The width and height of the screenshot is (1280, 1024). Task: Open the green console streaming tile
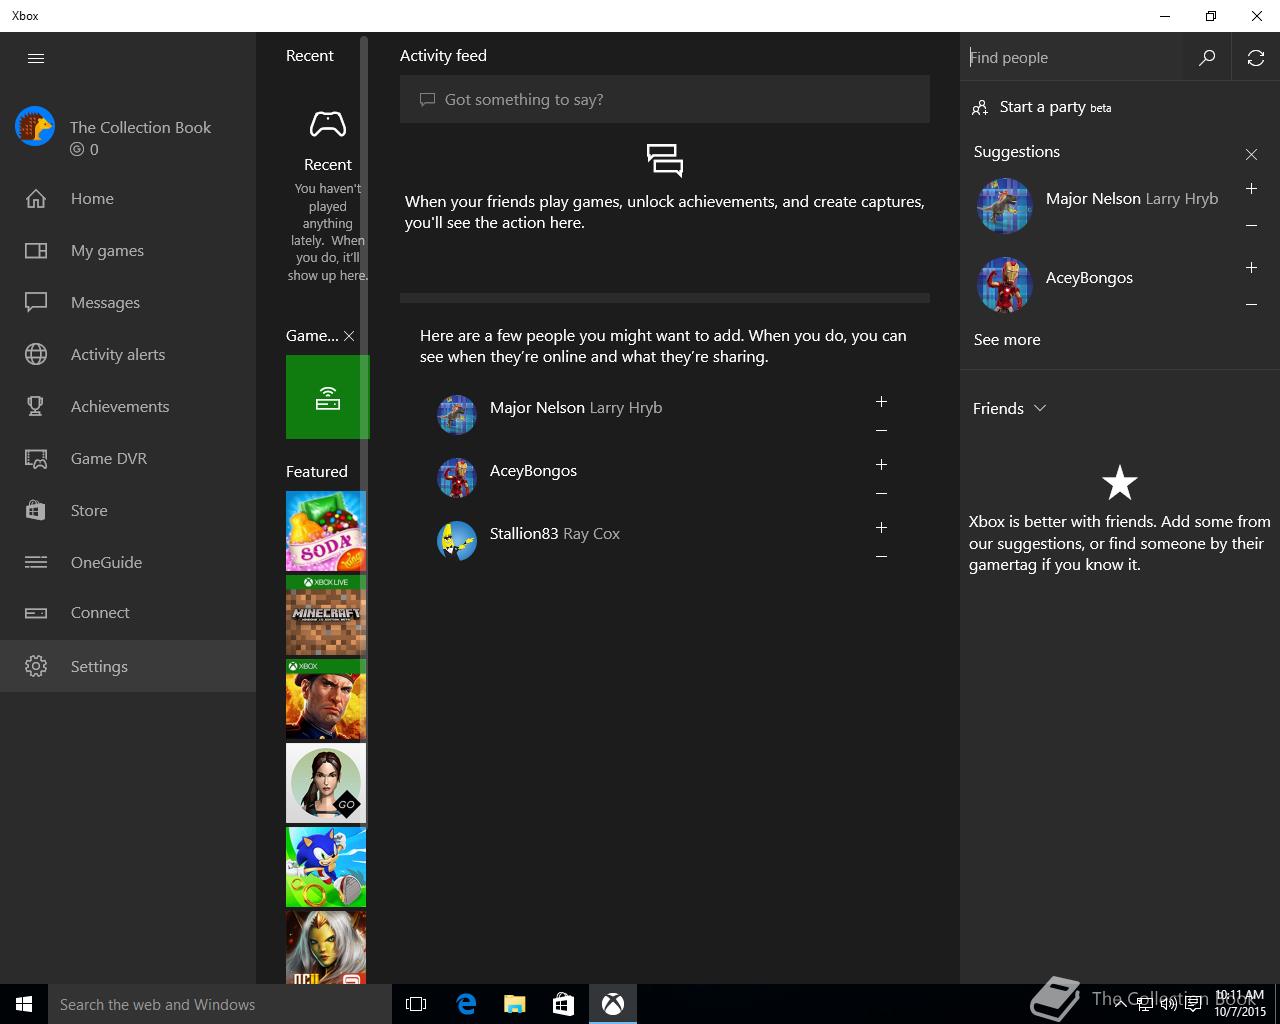pyautogui.click(x=327, y=397)
